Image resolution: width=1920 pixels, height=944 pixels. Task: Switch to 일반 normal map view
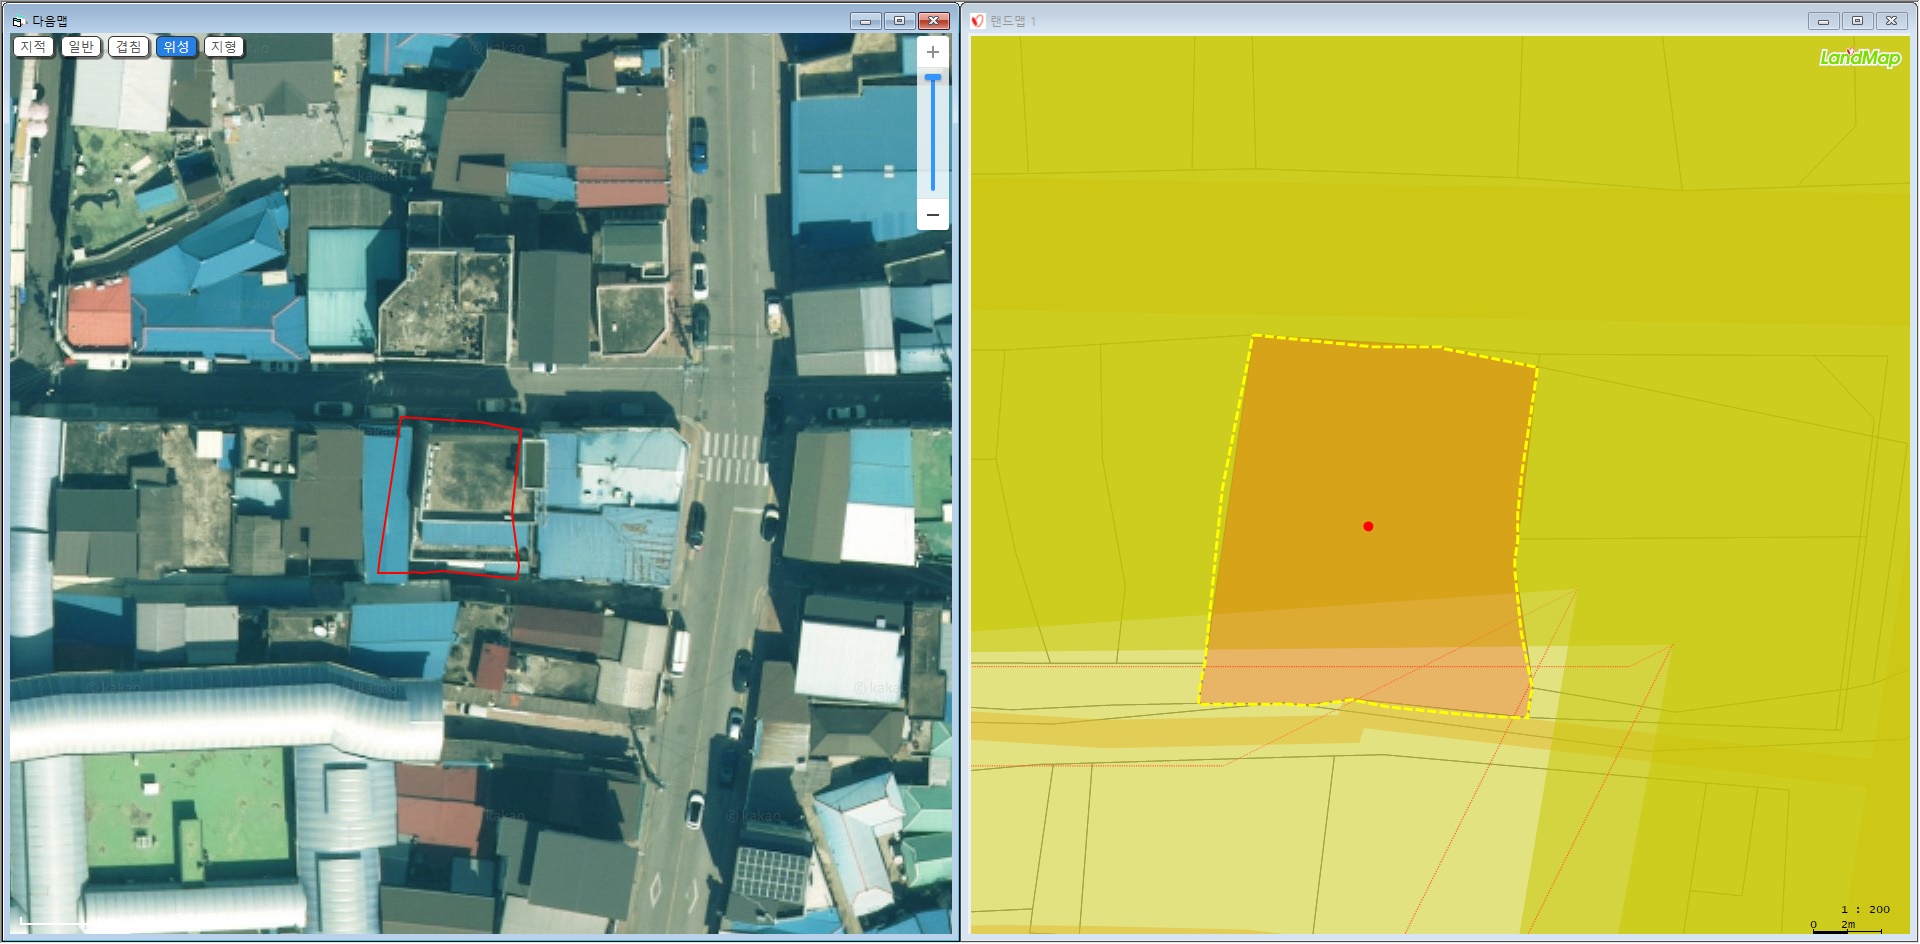pos(81,47)
